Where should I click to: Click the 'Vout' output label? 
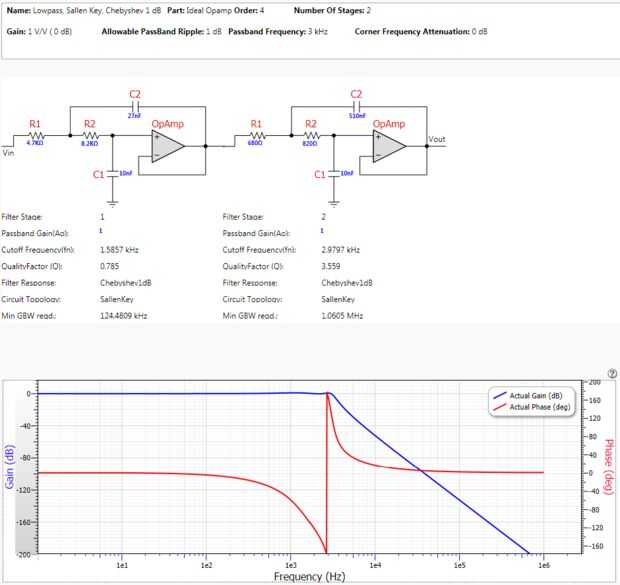coord(437,139)
